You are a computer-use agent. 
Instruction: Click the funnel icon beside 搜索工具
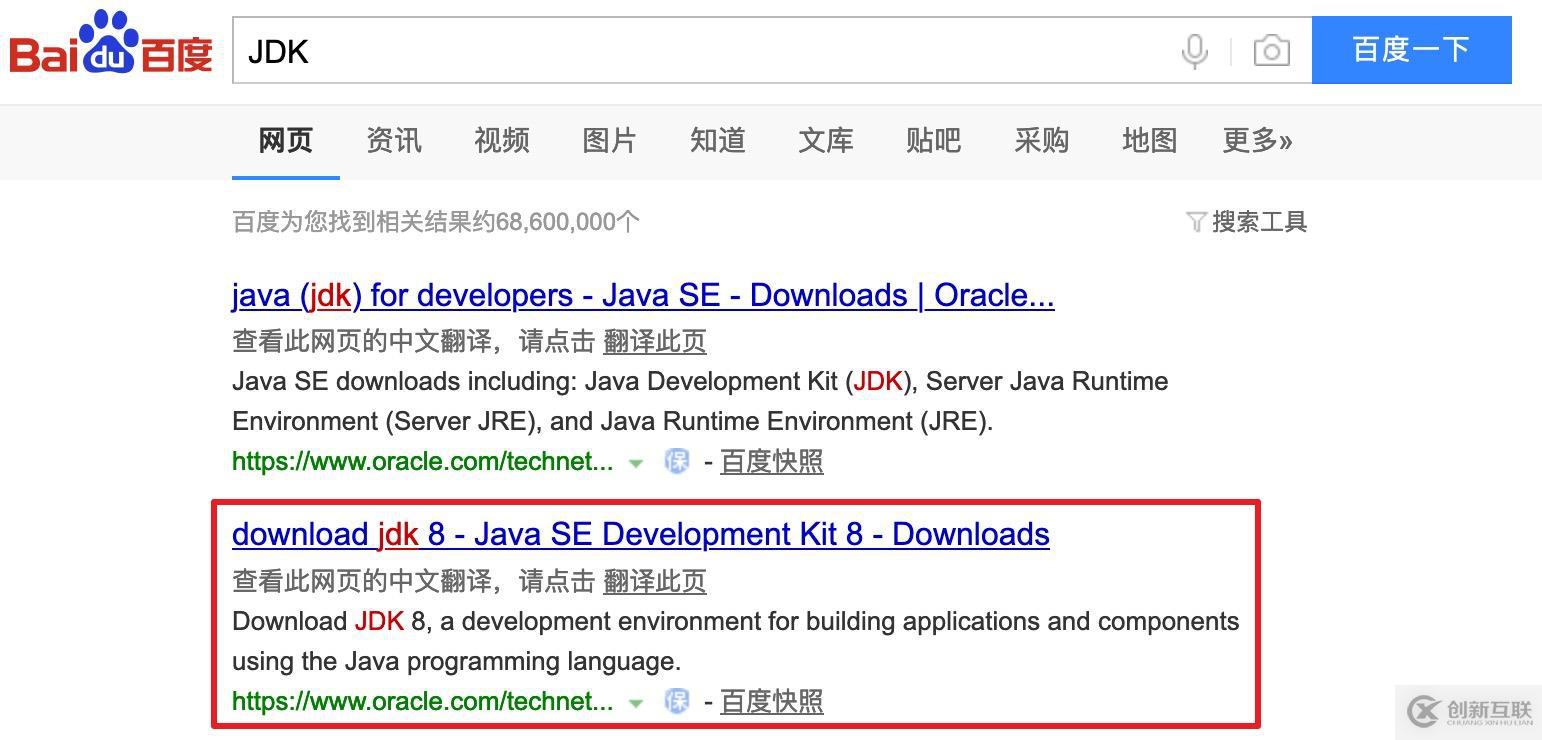pos(1195,222)
